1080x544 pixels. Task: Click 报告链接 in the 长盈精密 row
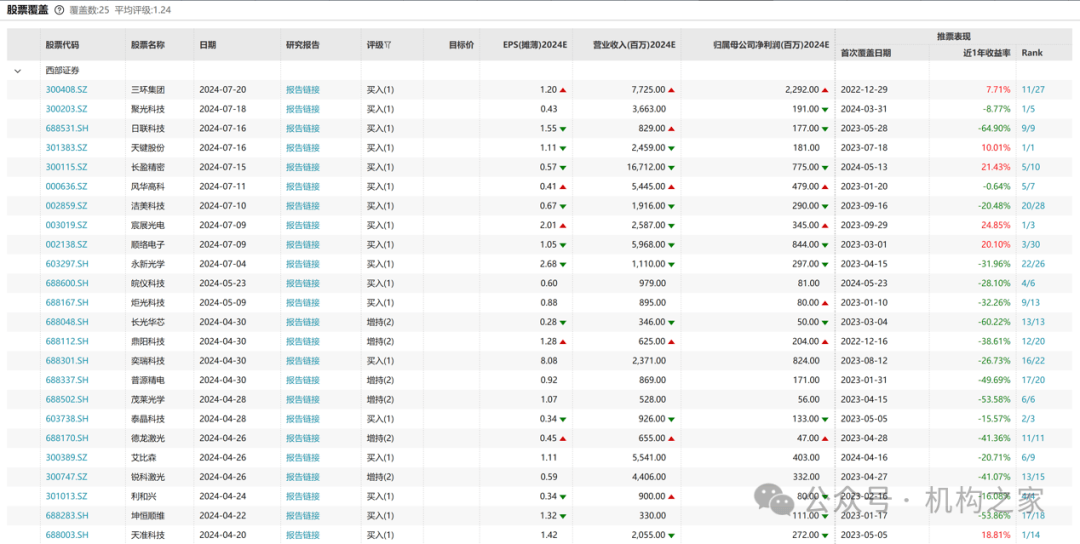pos(302,167)
